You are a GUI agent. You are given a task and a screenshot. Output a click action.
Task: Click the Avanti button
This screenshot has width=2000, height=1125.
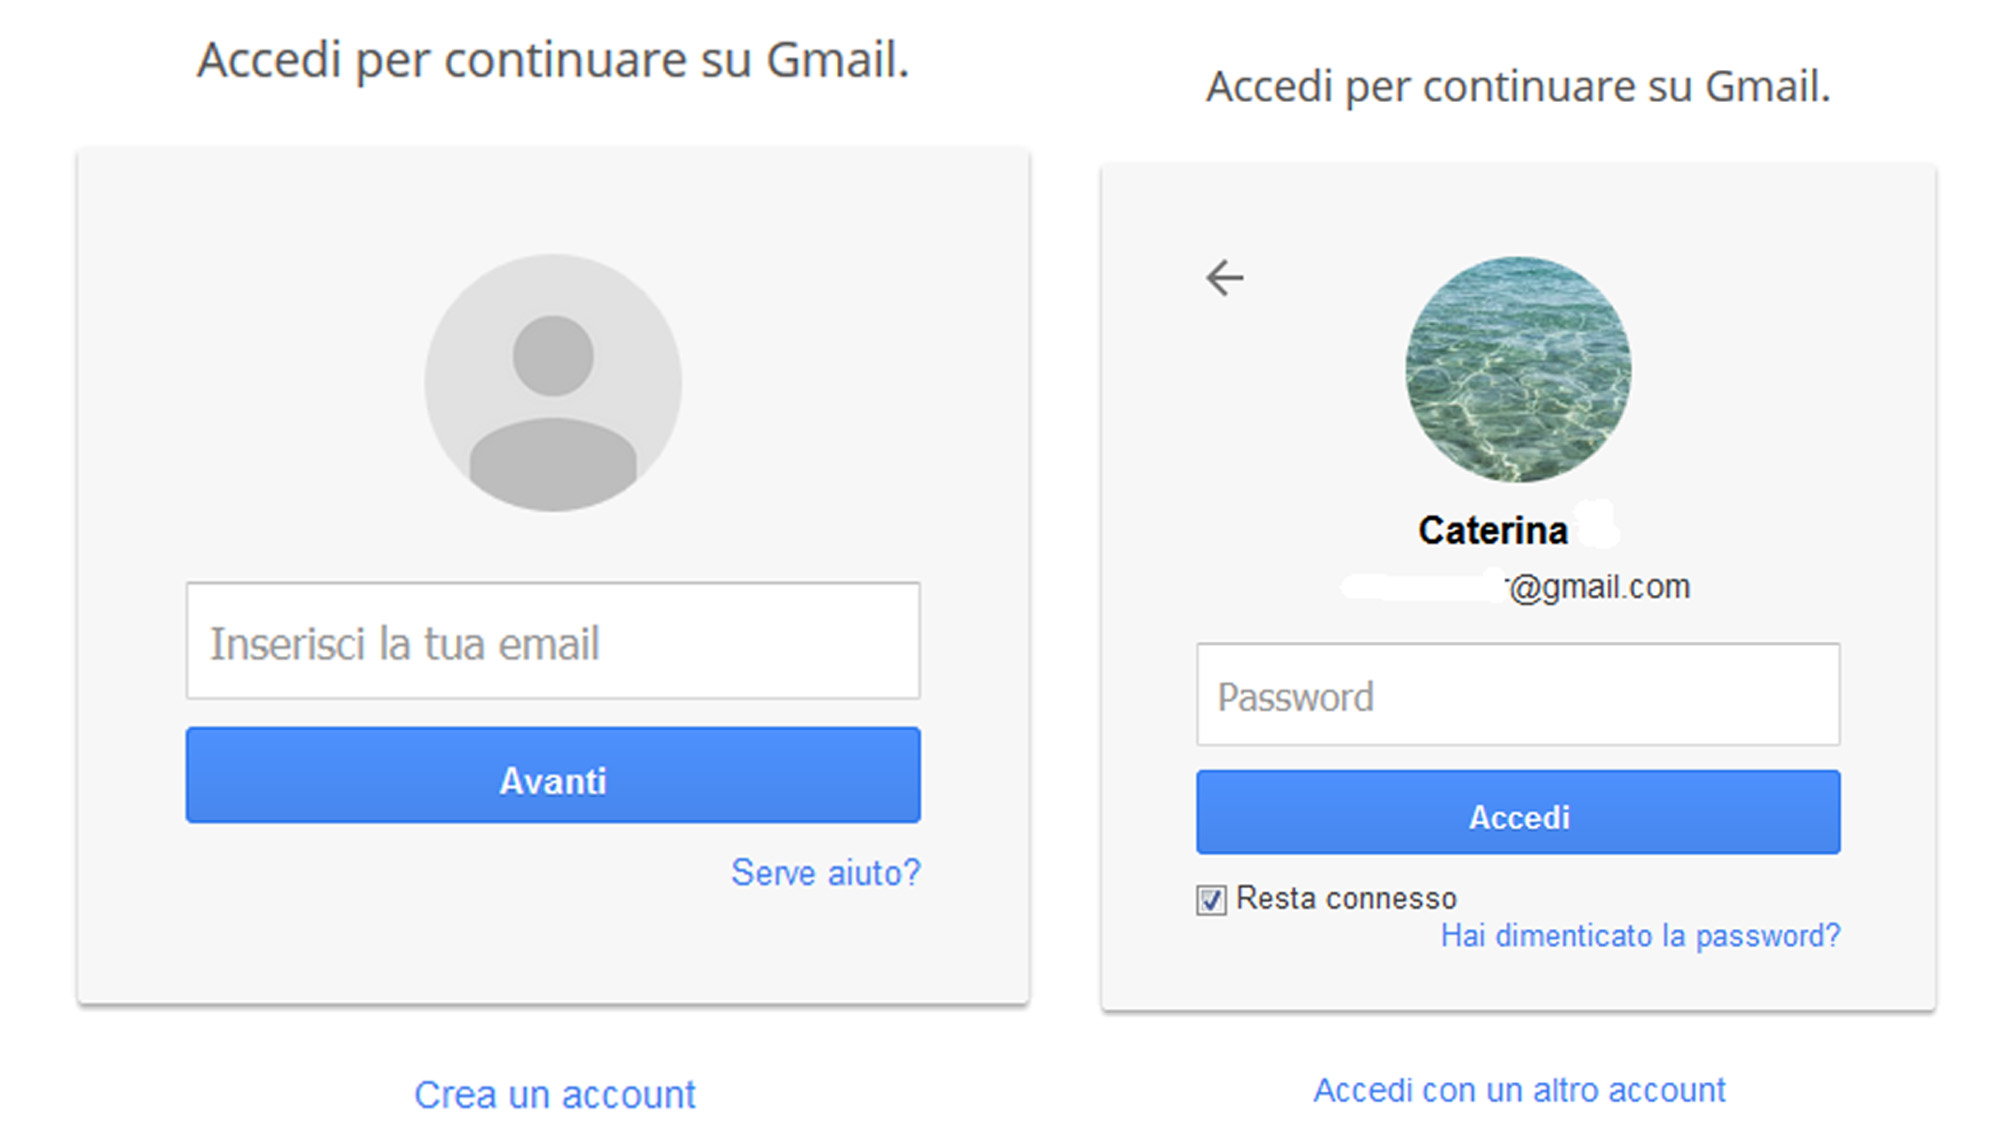click(552, 778)
